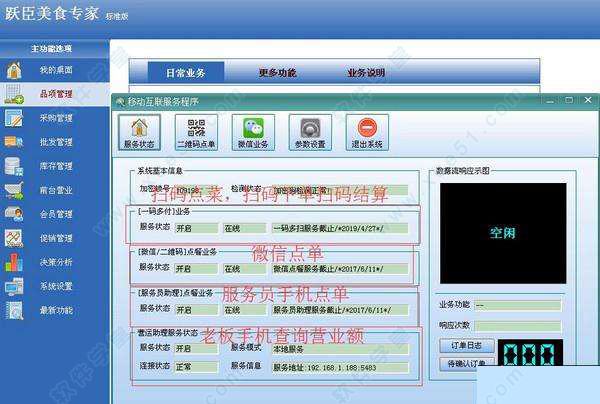Click the 一码多扫服务截止 date field

click(340, 228)
